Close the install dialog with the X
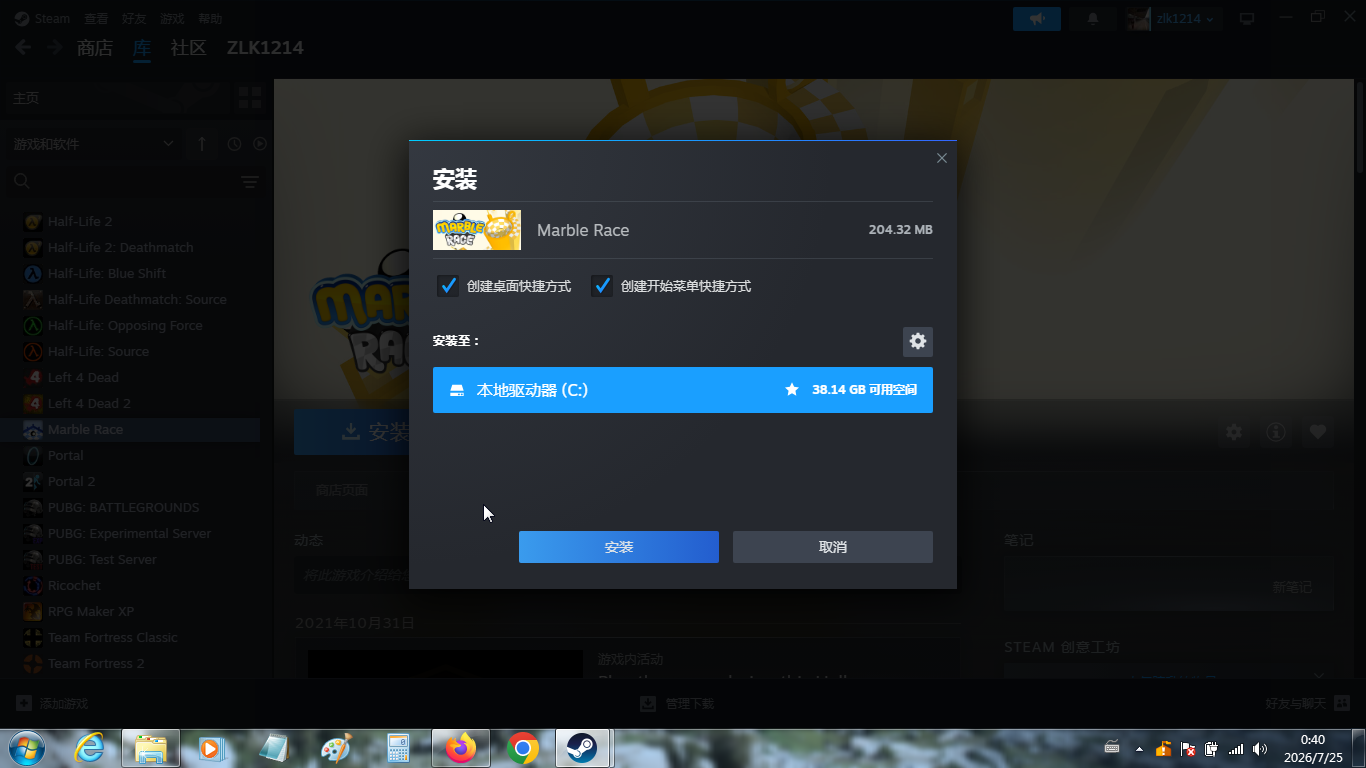 941,158
